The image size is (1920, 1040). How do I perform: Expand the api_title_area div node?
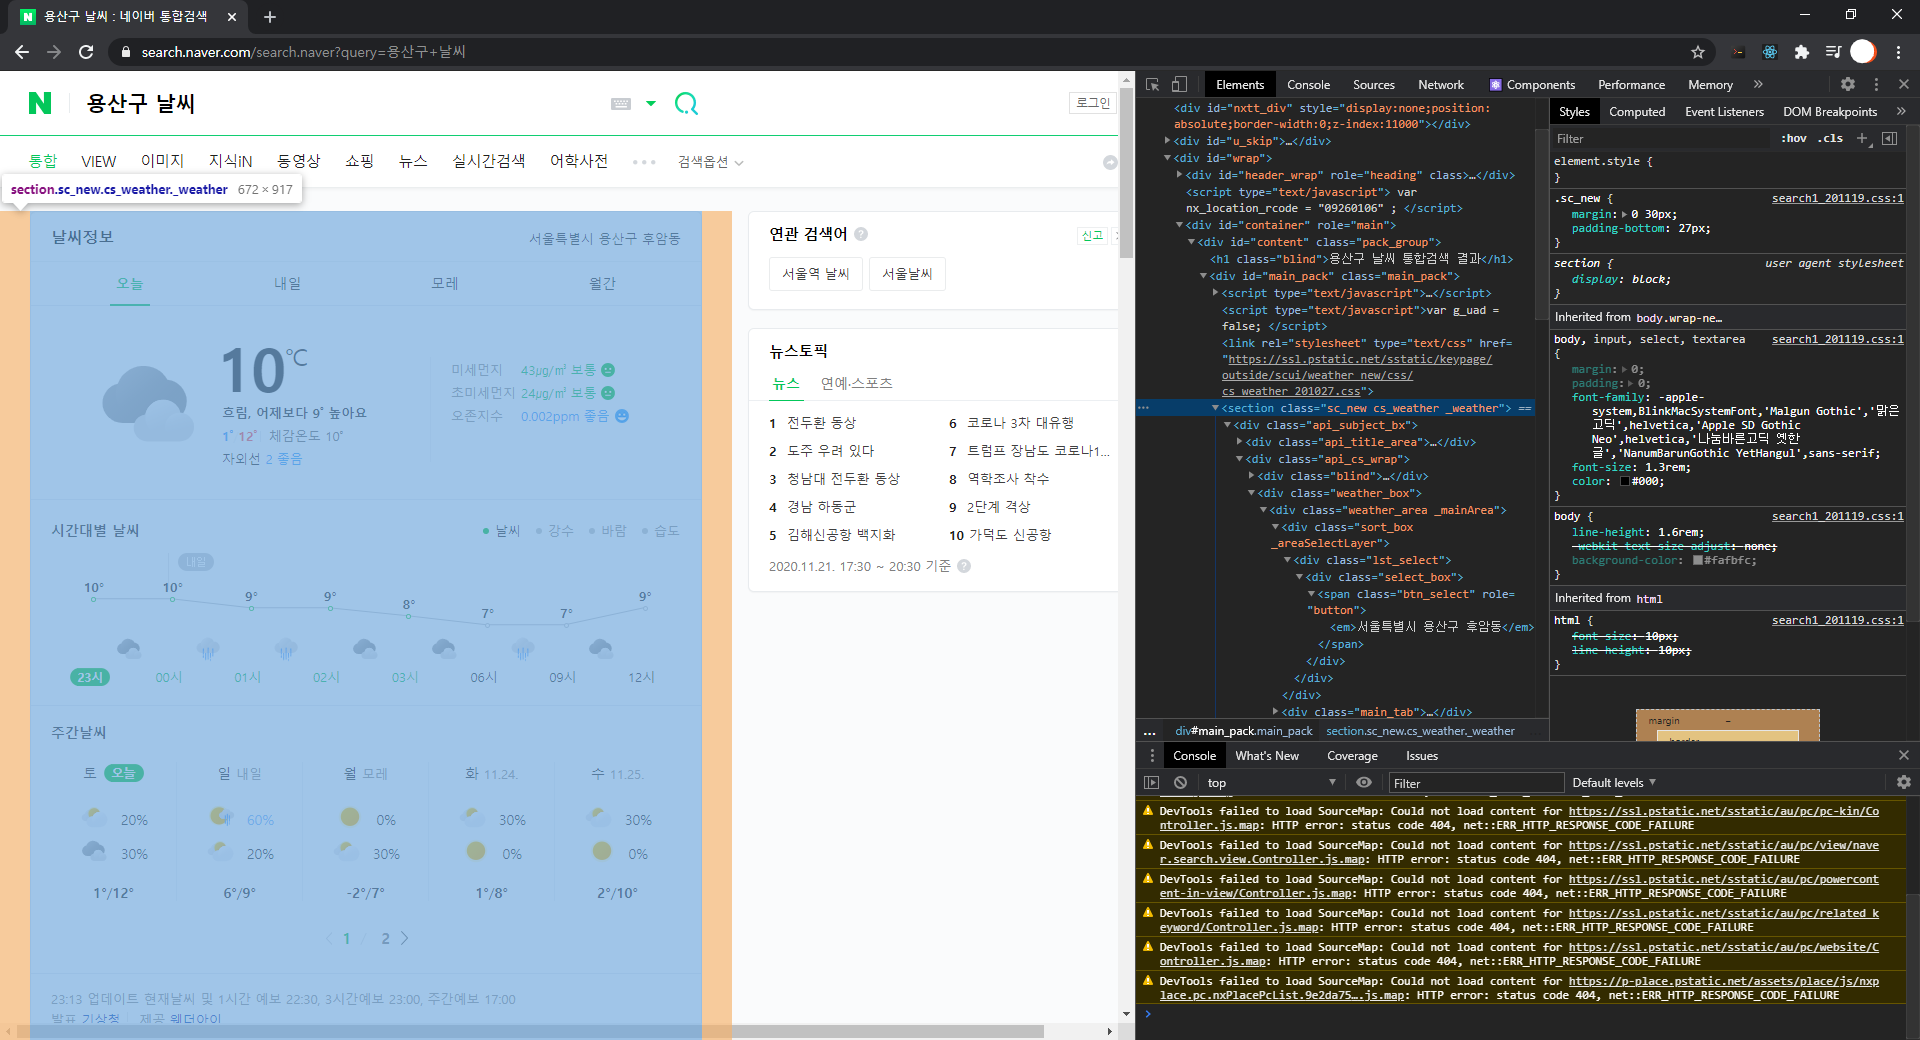click(1239, 442)
